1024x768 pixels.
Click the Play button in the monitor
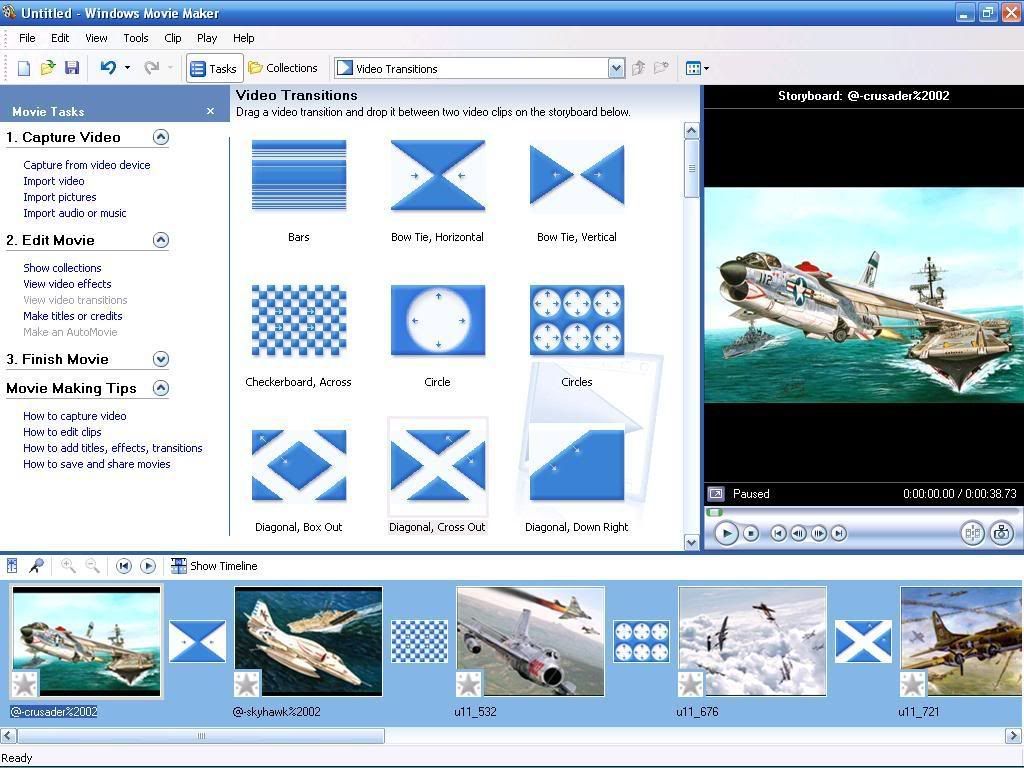click(x=726, y=534)
